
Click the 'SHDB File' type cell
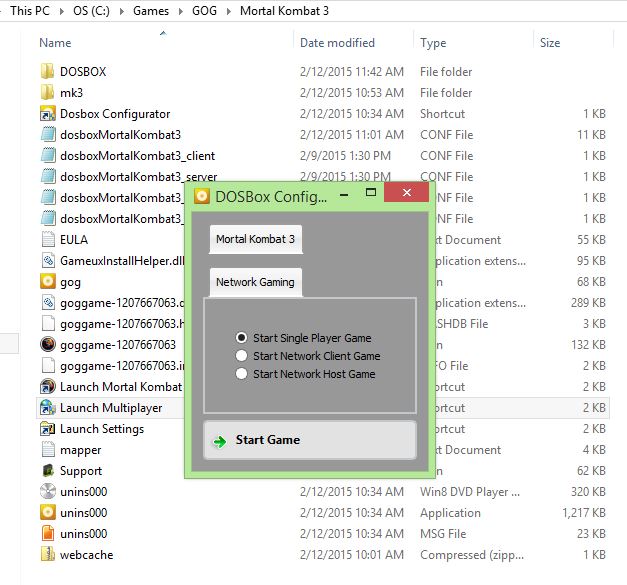tap(461, 324)
